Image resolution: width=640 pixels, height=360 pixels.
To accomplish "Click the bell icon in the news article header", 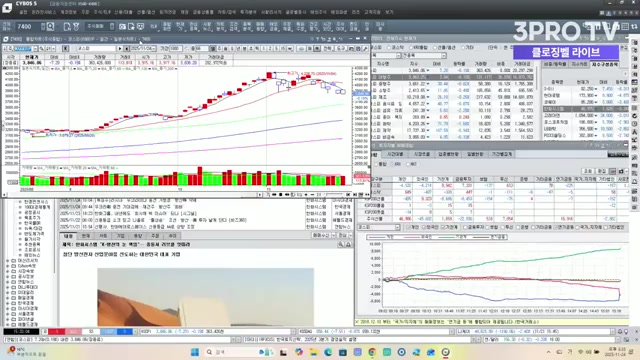I will 348,244.
